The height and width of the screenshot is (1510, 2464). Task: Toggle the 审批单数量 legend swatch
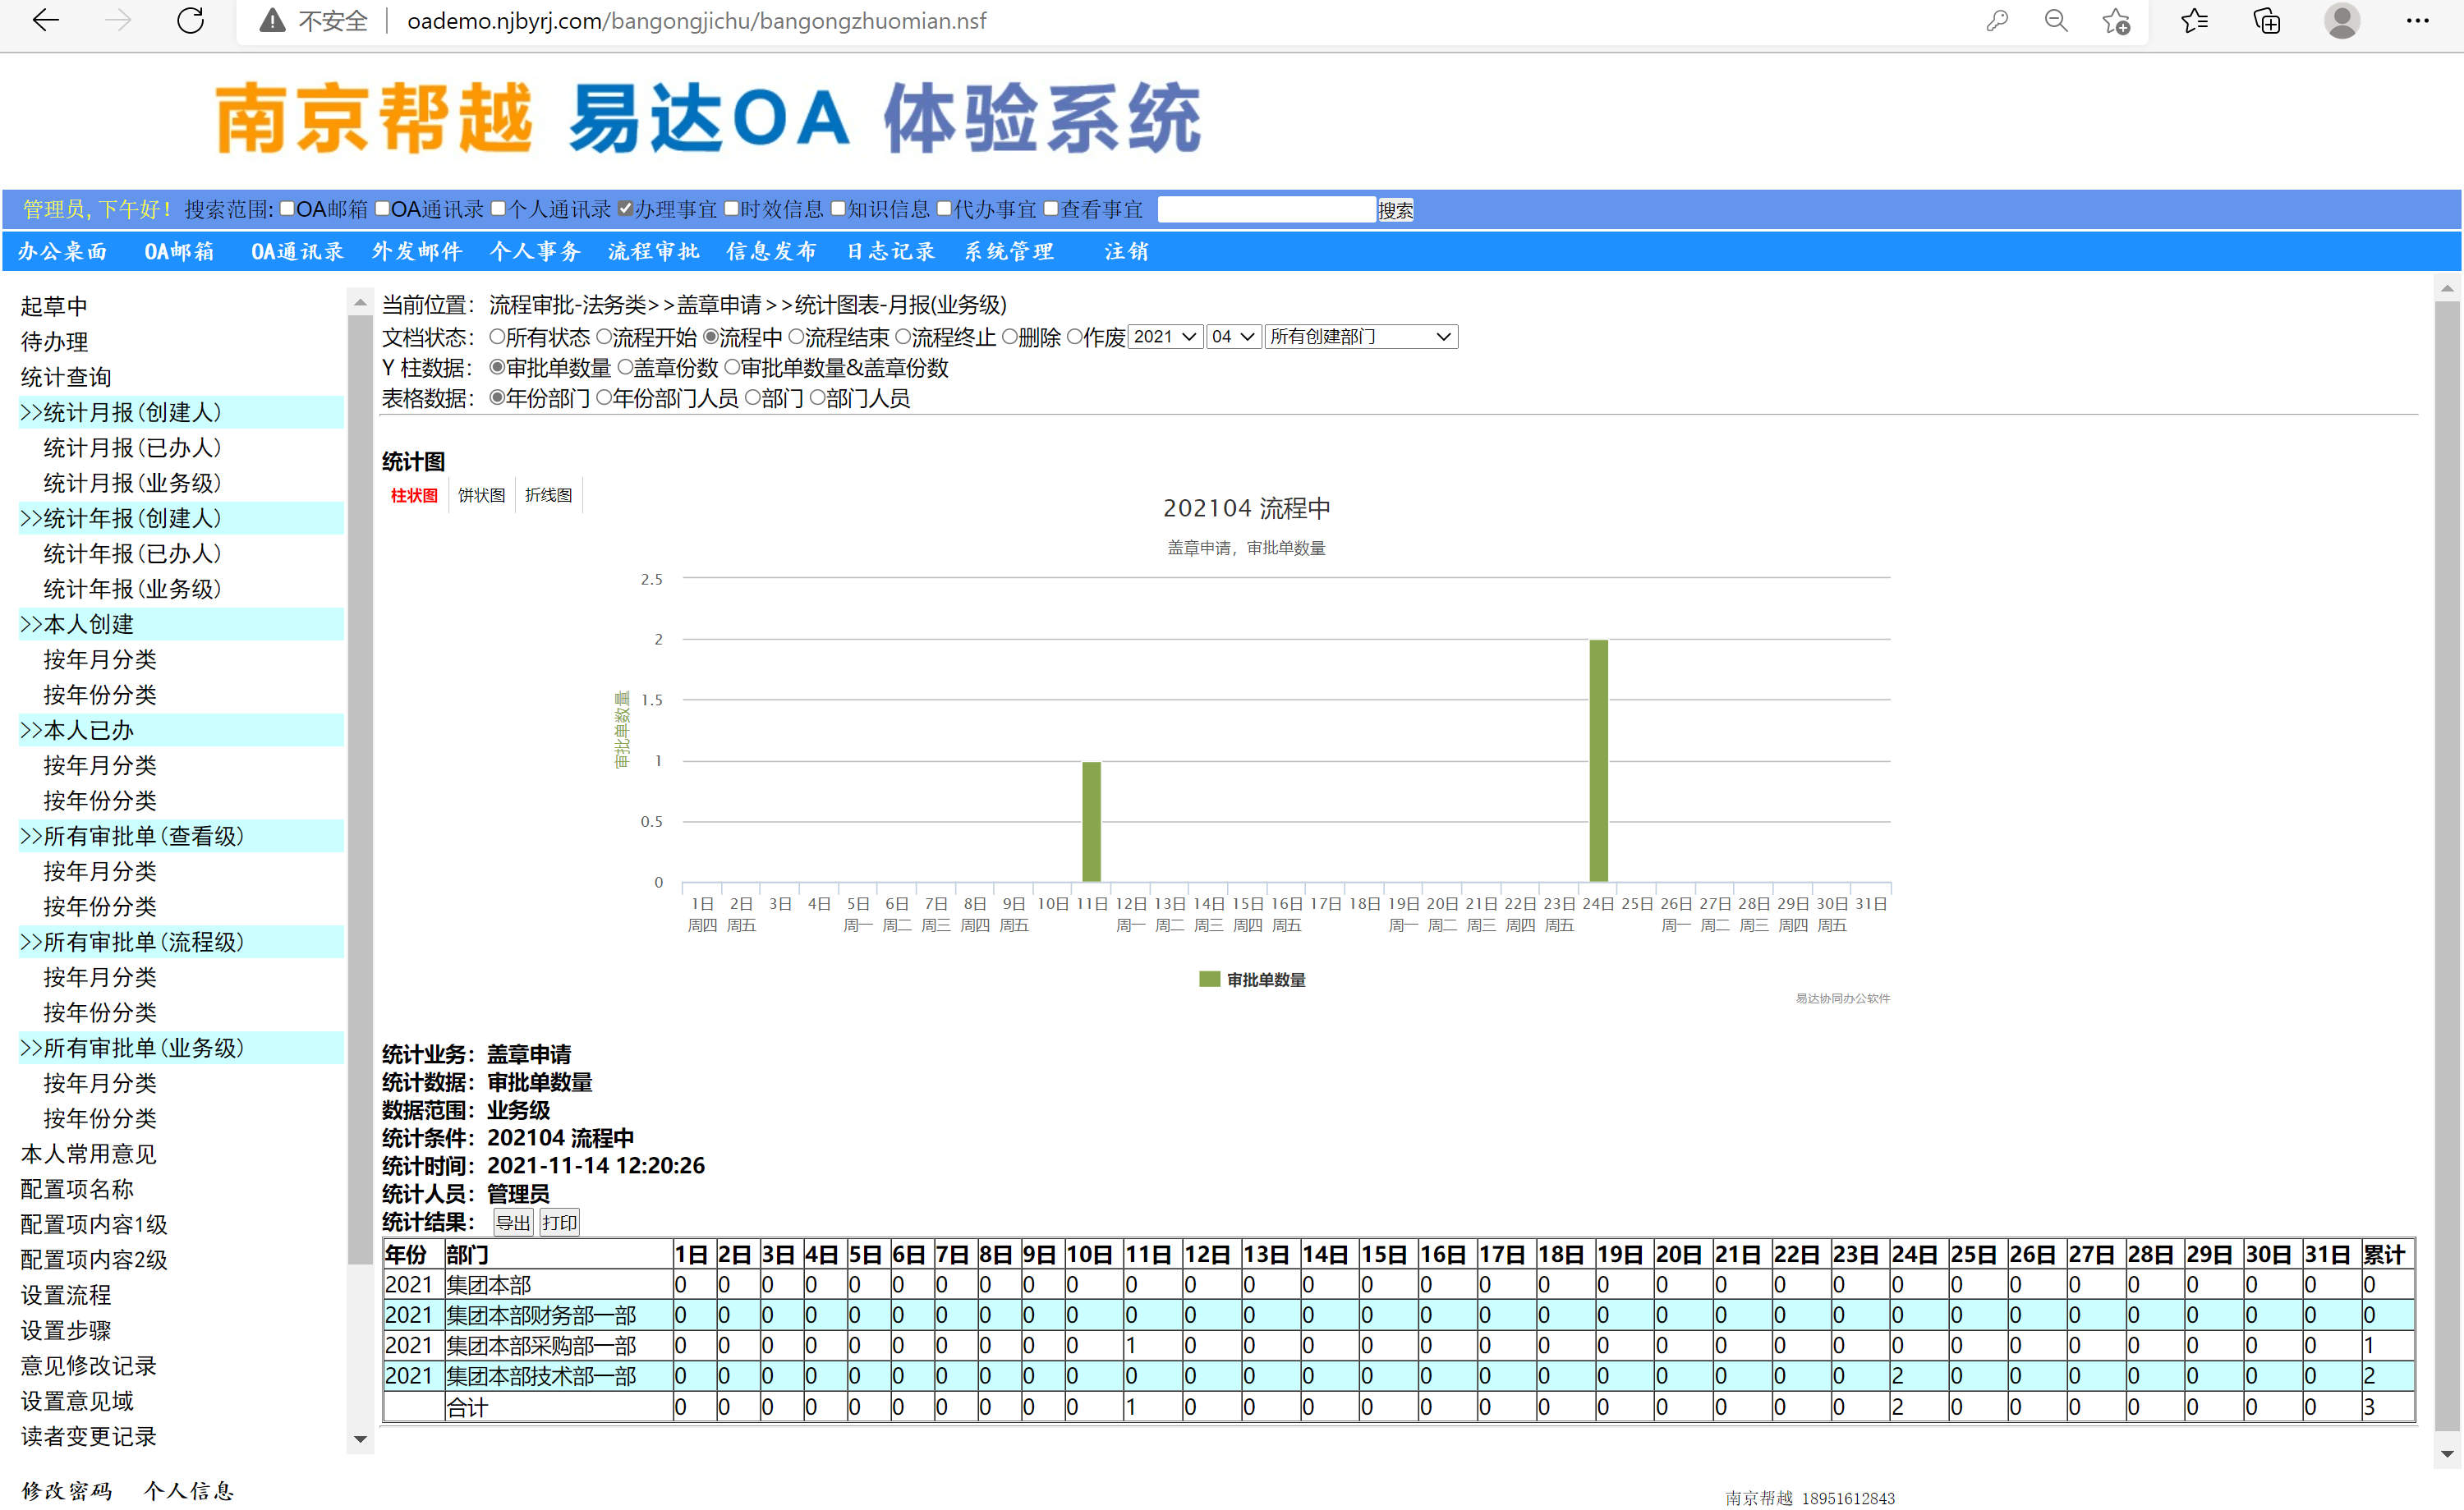point(1209,979)
